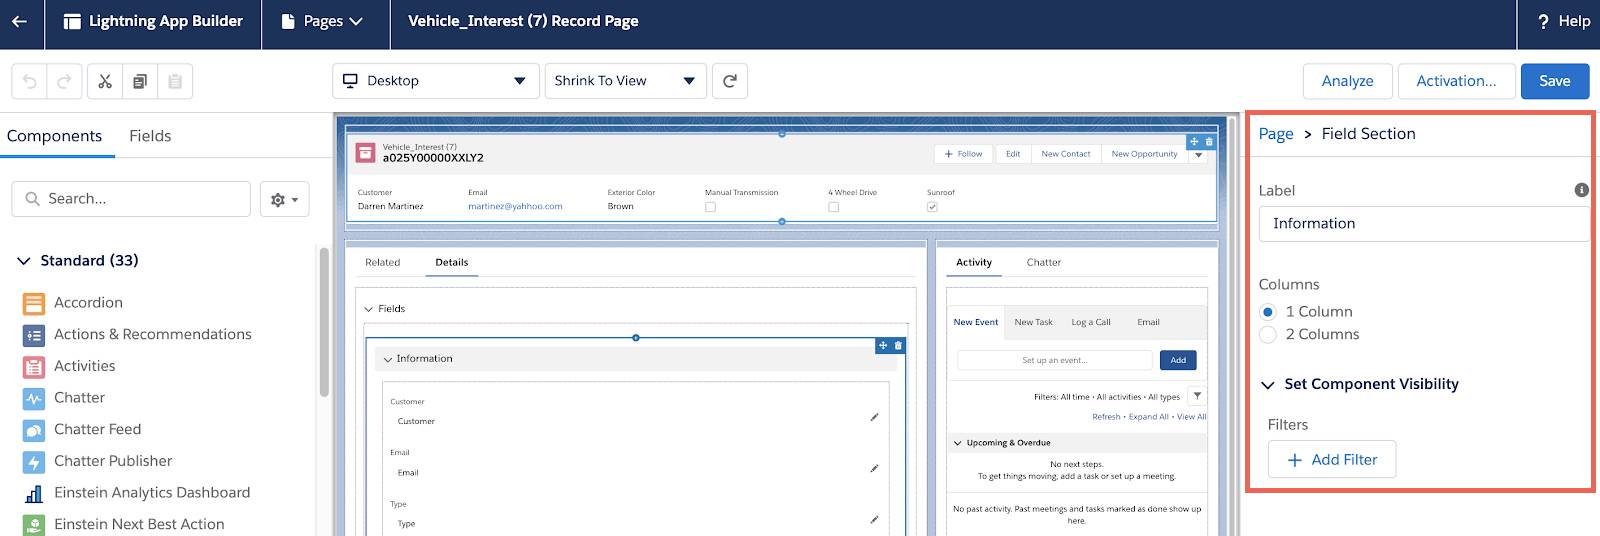Select the Accordion component icon
The height and width of the screenshot is (536, 1600).
click(x=34, y=303)
